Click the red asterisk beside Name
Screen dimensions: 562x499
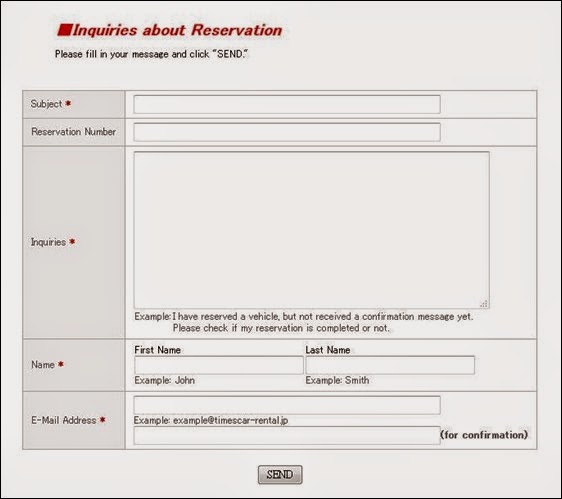(x=61, y=364)
